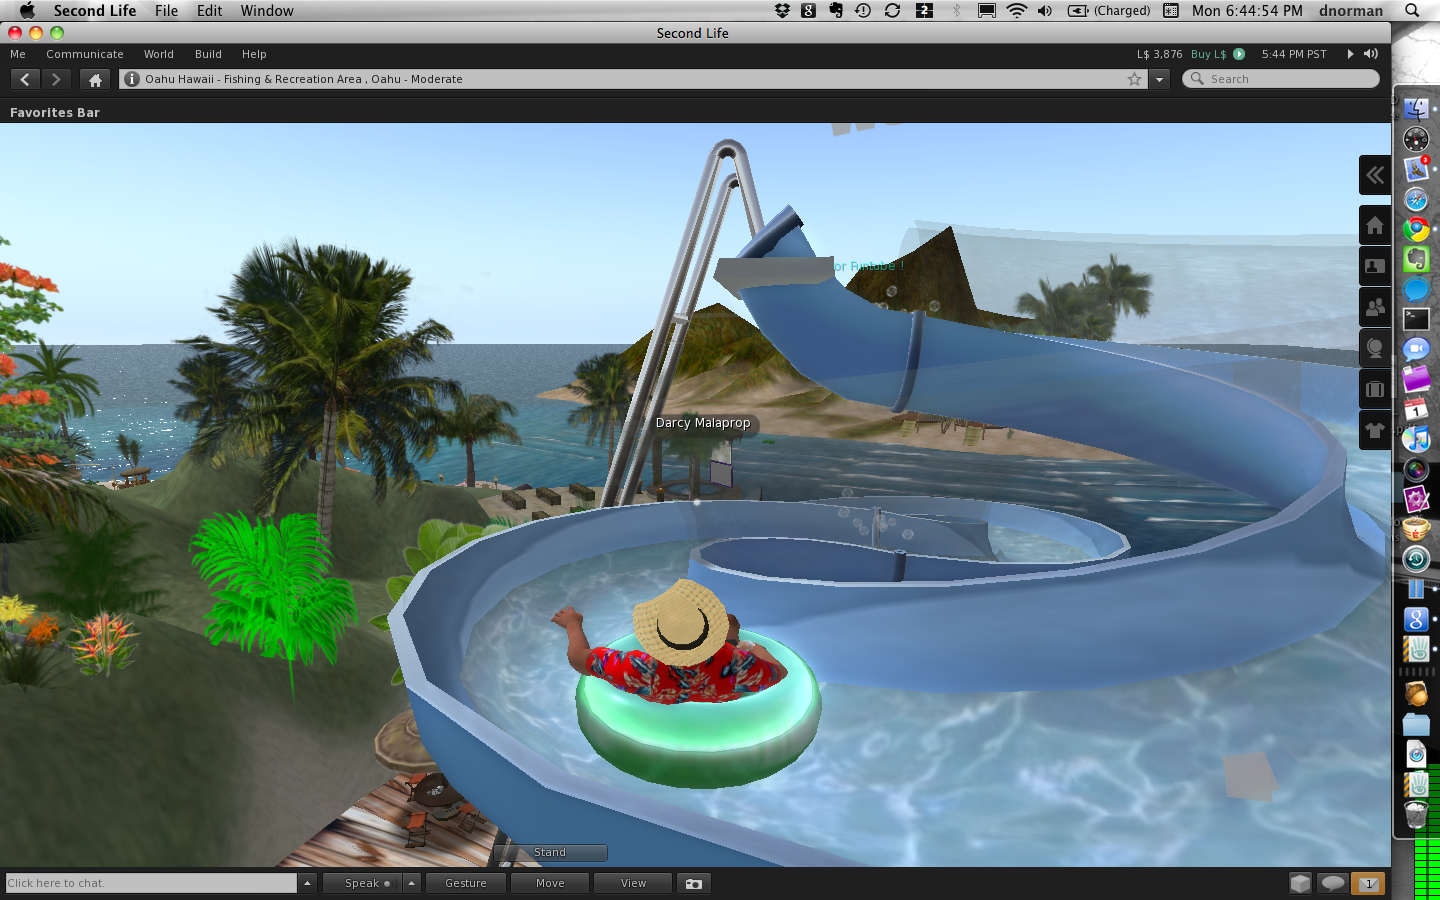The image size is (1440, 900).
Task: Open the Second Life application menu
Action: pos(95,11)
